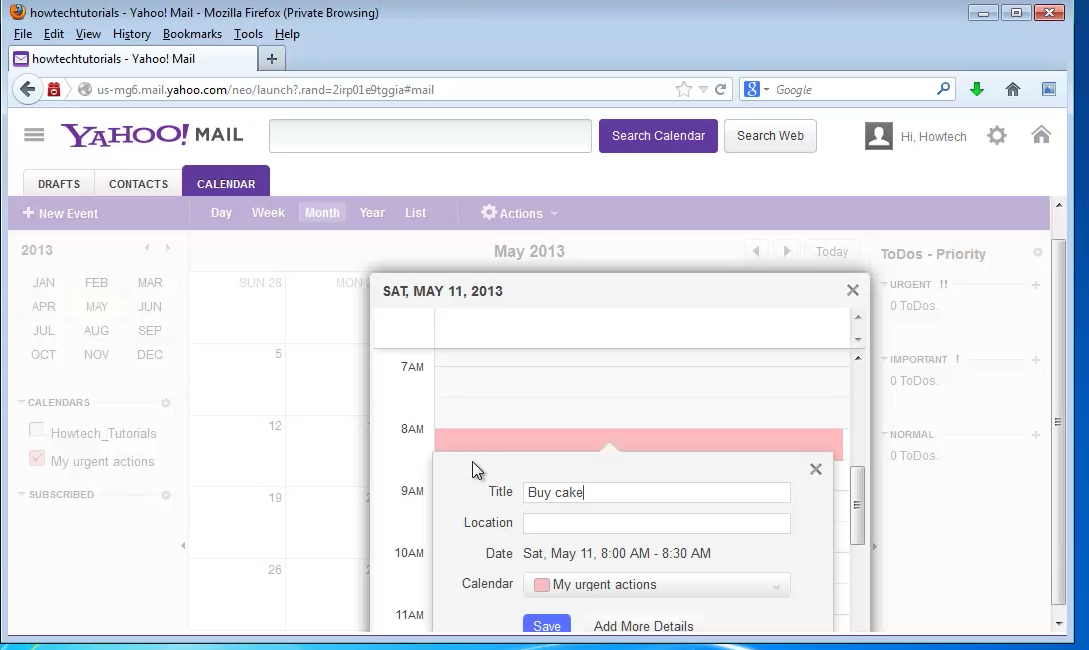This screenshot has width=1089, height=650.
Task: Click the Search Calendar button
Action: (x=658, y=135)
